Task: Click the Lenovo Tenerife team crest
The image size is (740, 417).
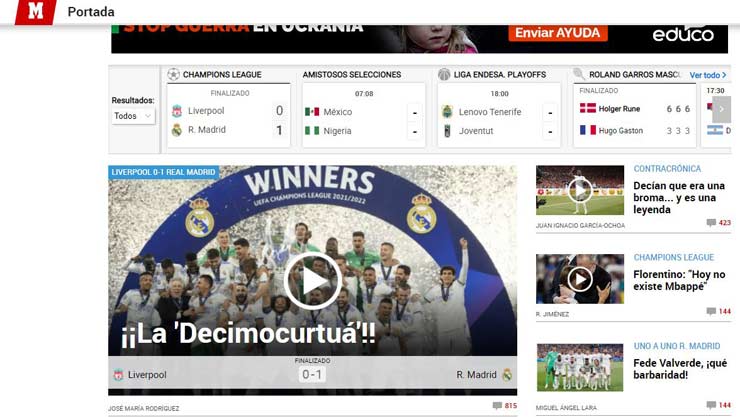Action: click(447, 112)
